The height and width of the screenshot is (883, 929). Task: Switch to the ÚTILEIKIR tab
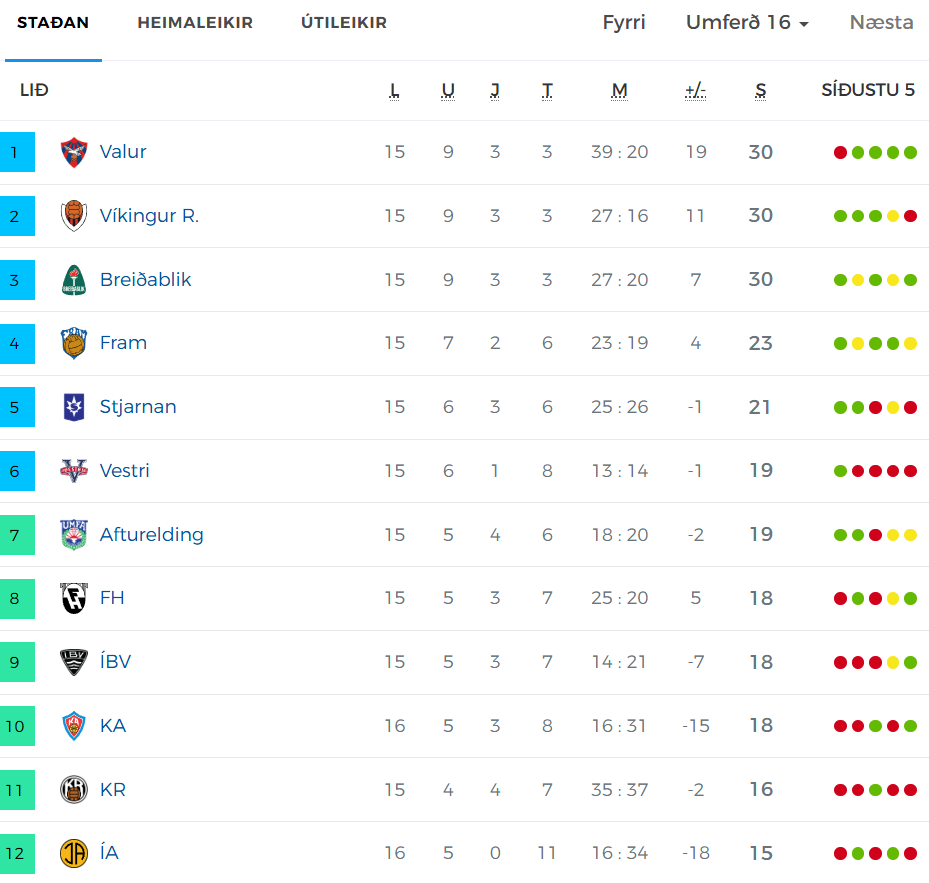pyautogui.click(x=344, y=23)
